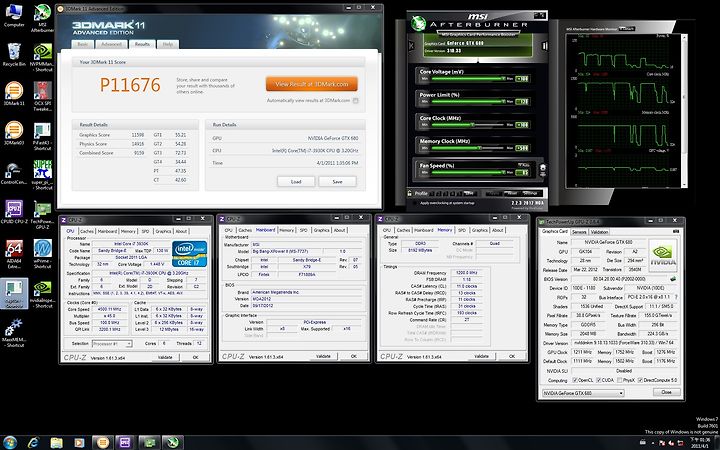Open the 3DMark 11 desktop shortcut

14,94
